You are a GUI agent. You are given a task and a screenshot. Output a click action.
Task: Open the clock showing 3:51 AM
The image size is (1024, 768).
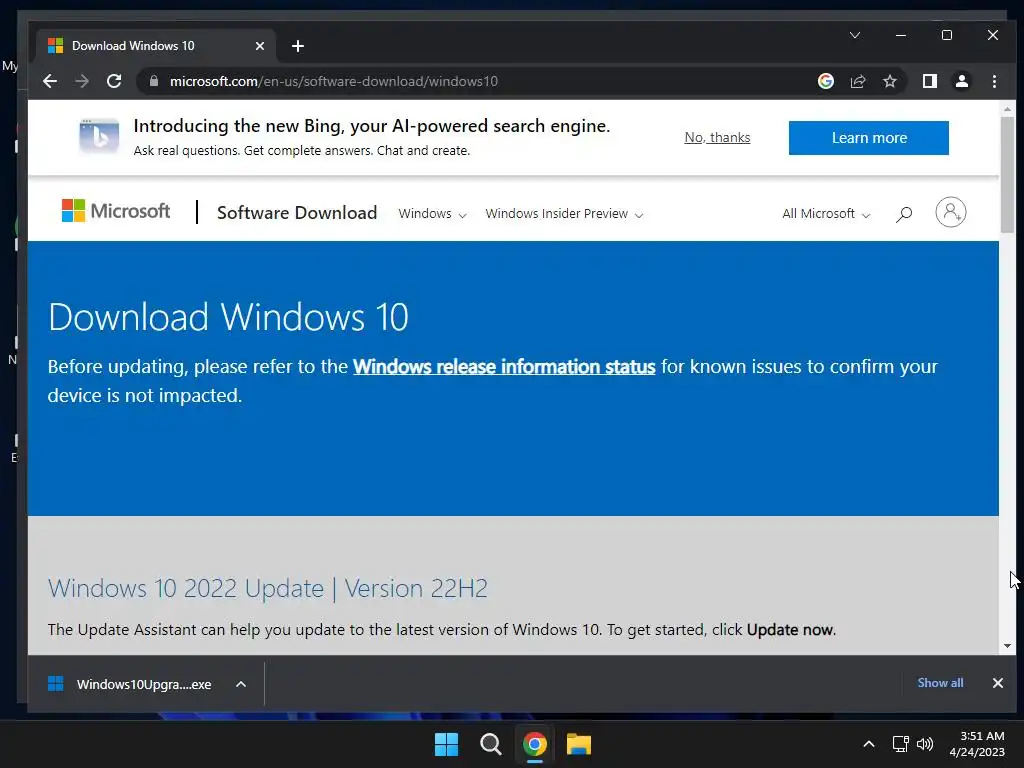tap(977, 744)
